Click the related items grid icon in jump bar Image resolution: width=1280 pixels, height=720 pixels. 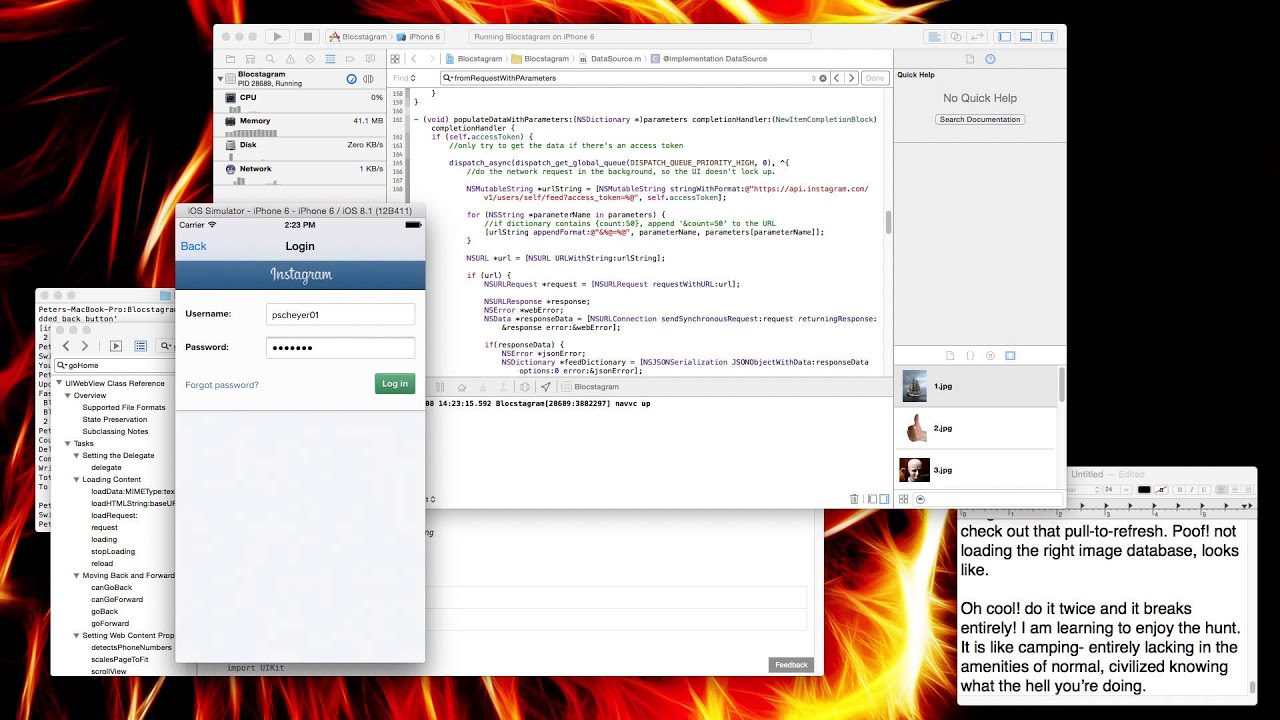395,59
